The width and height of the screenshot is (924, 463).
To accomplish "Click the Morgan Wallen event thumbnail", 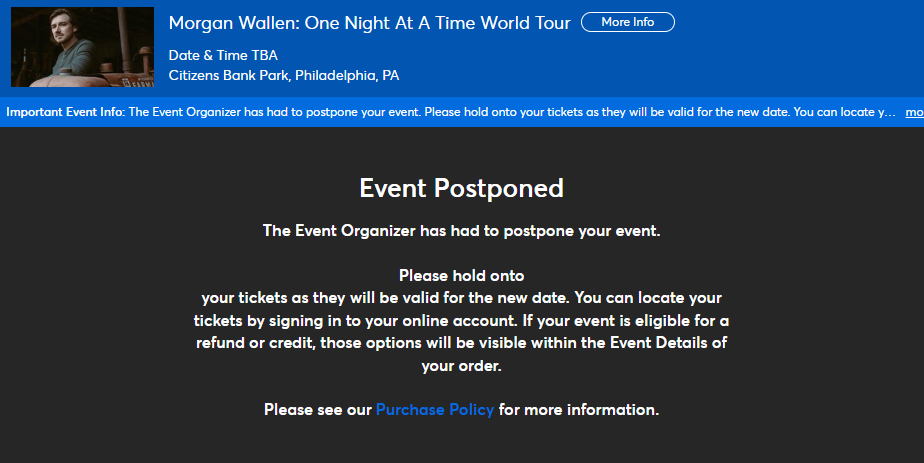I will (82, 47).
